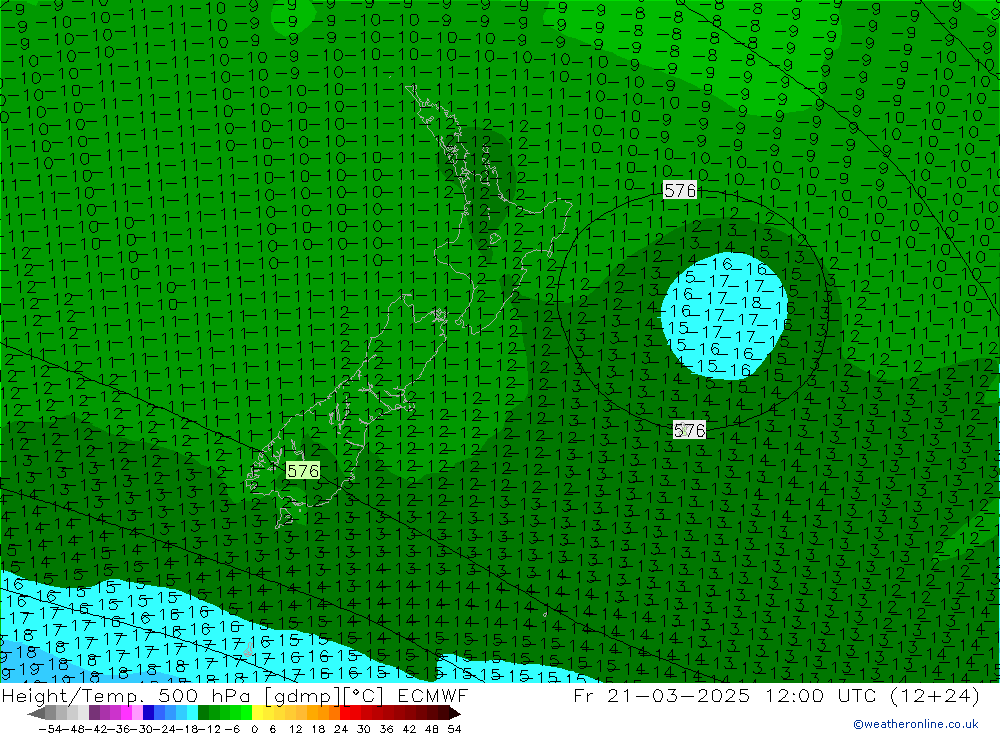
Task: Click the 36 legend value
Action: [386, 728]
